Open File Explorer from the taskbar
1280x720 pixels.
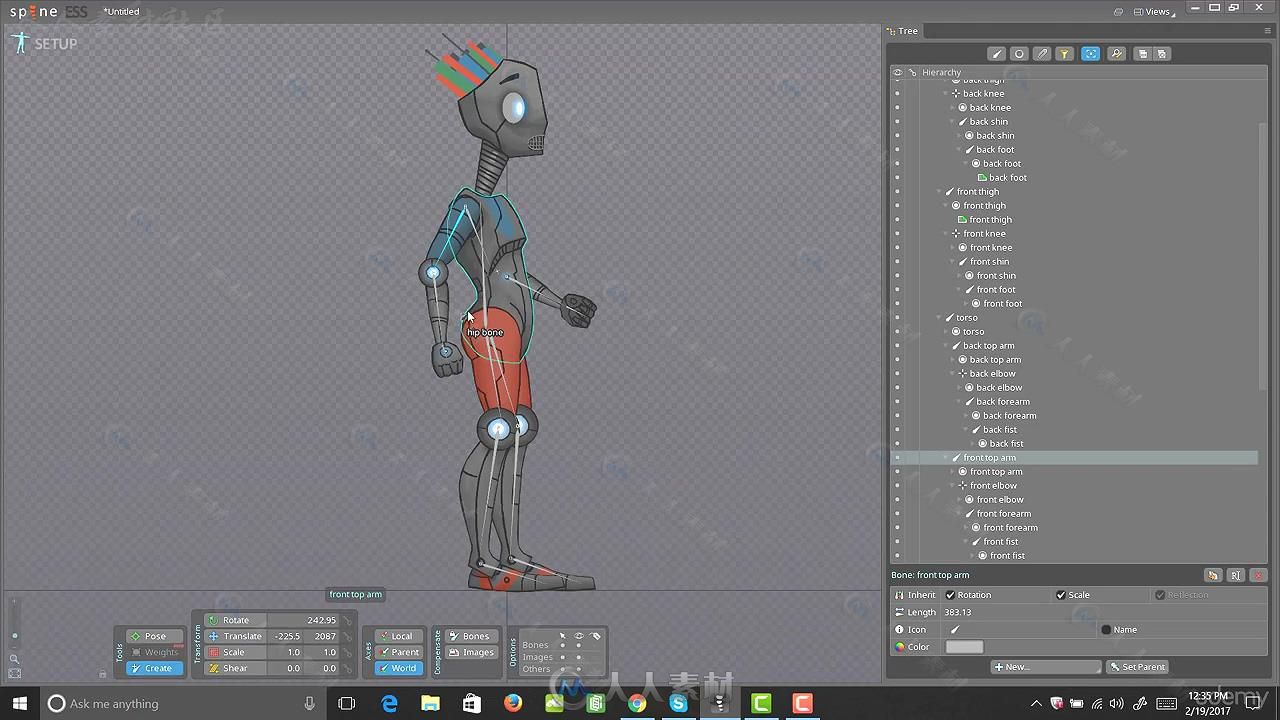(x=430, y=703)
